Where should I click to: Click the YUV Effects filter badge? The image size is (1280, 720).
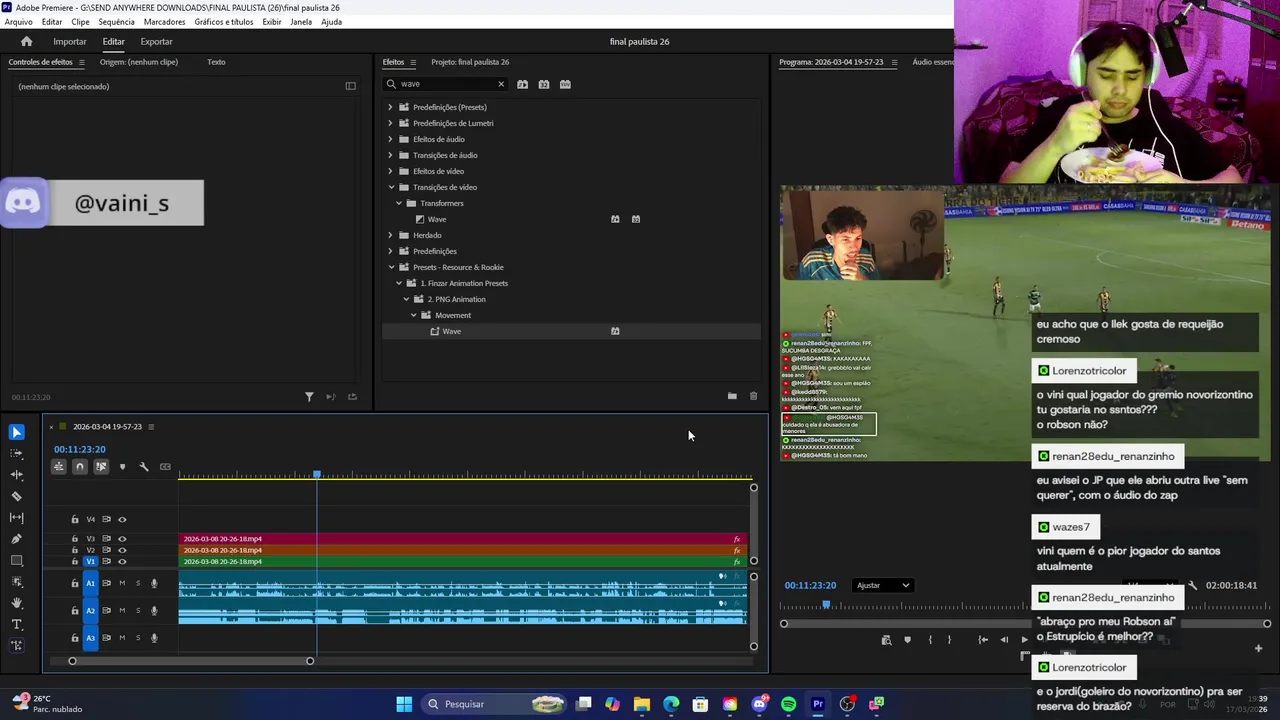coord(565,84)
